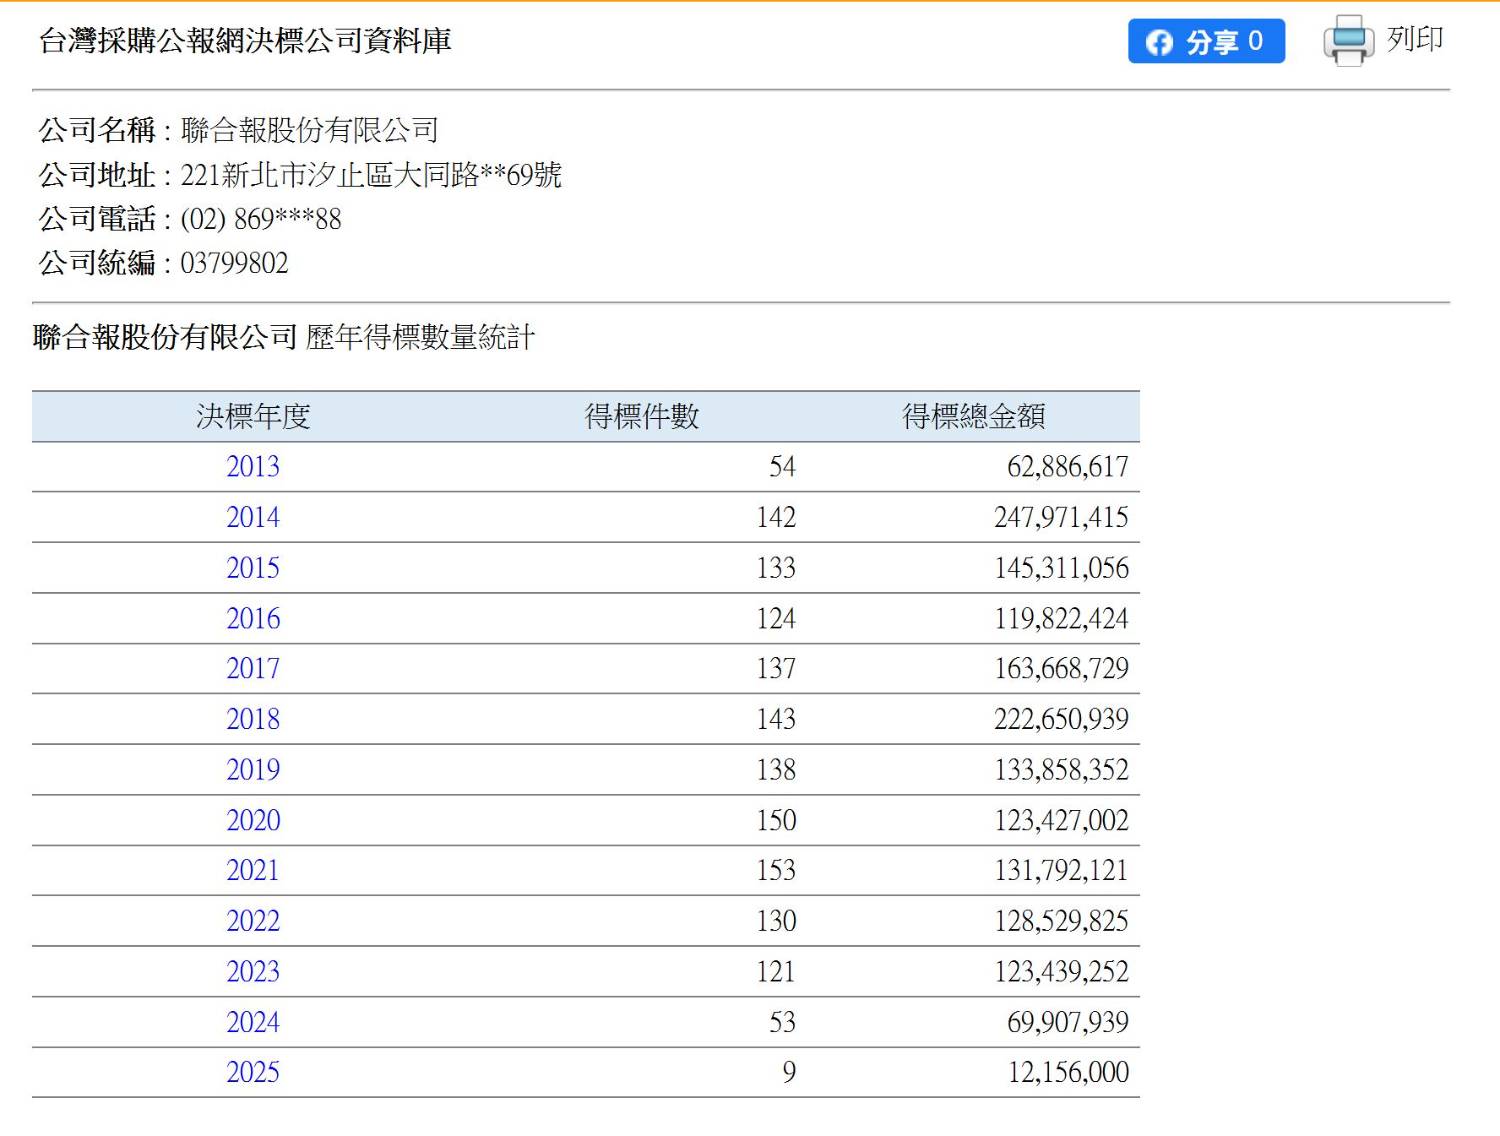Viewport: 1500px width, 1136px height.
Task: Click the page title 台灣採購公報網決標公司資料庫
Action: click(245, 40)
